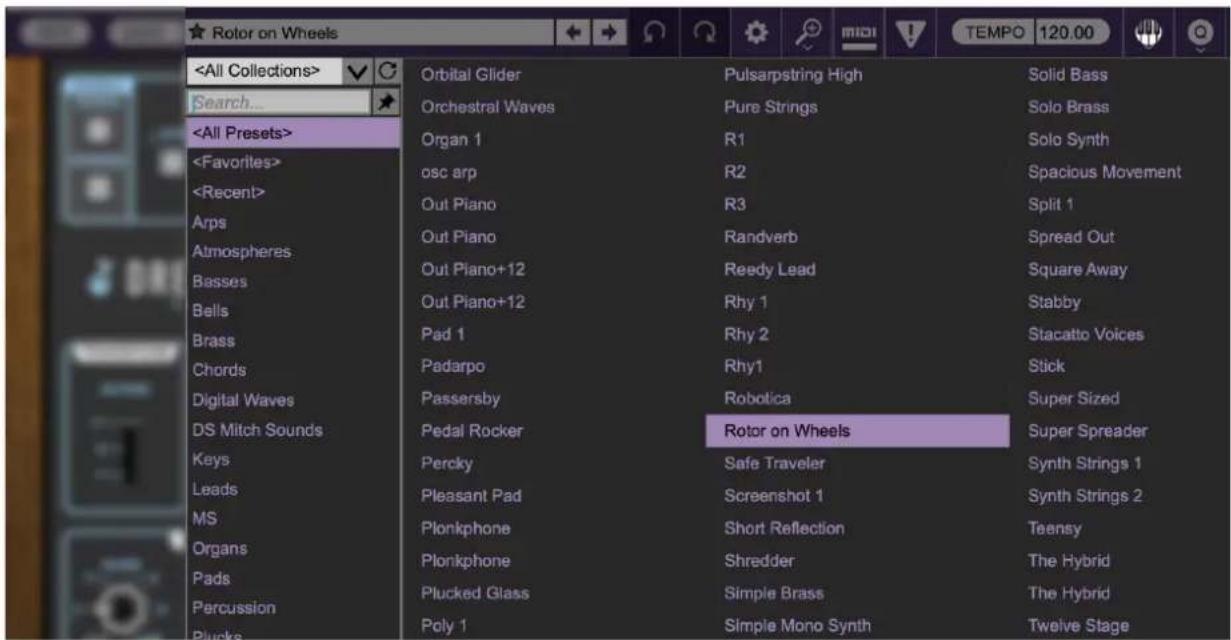Load the Safe Traveler preset
This screenshot has width=1231, height=640.
(775, 464)
